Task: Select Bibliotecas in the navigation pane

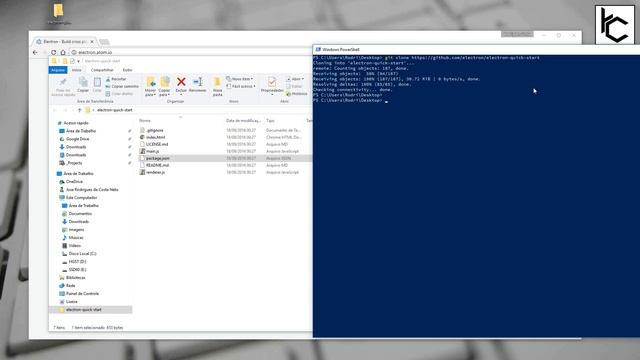Action: 76,278
